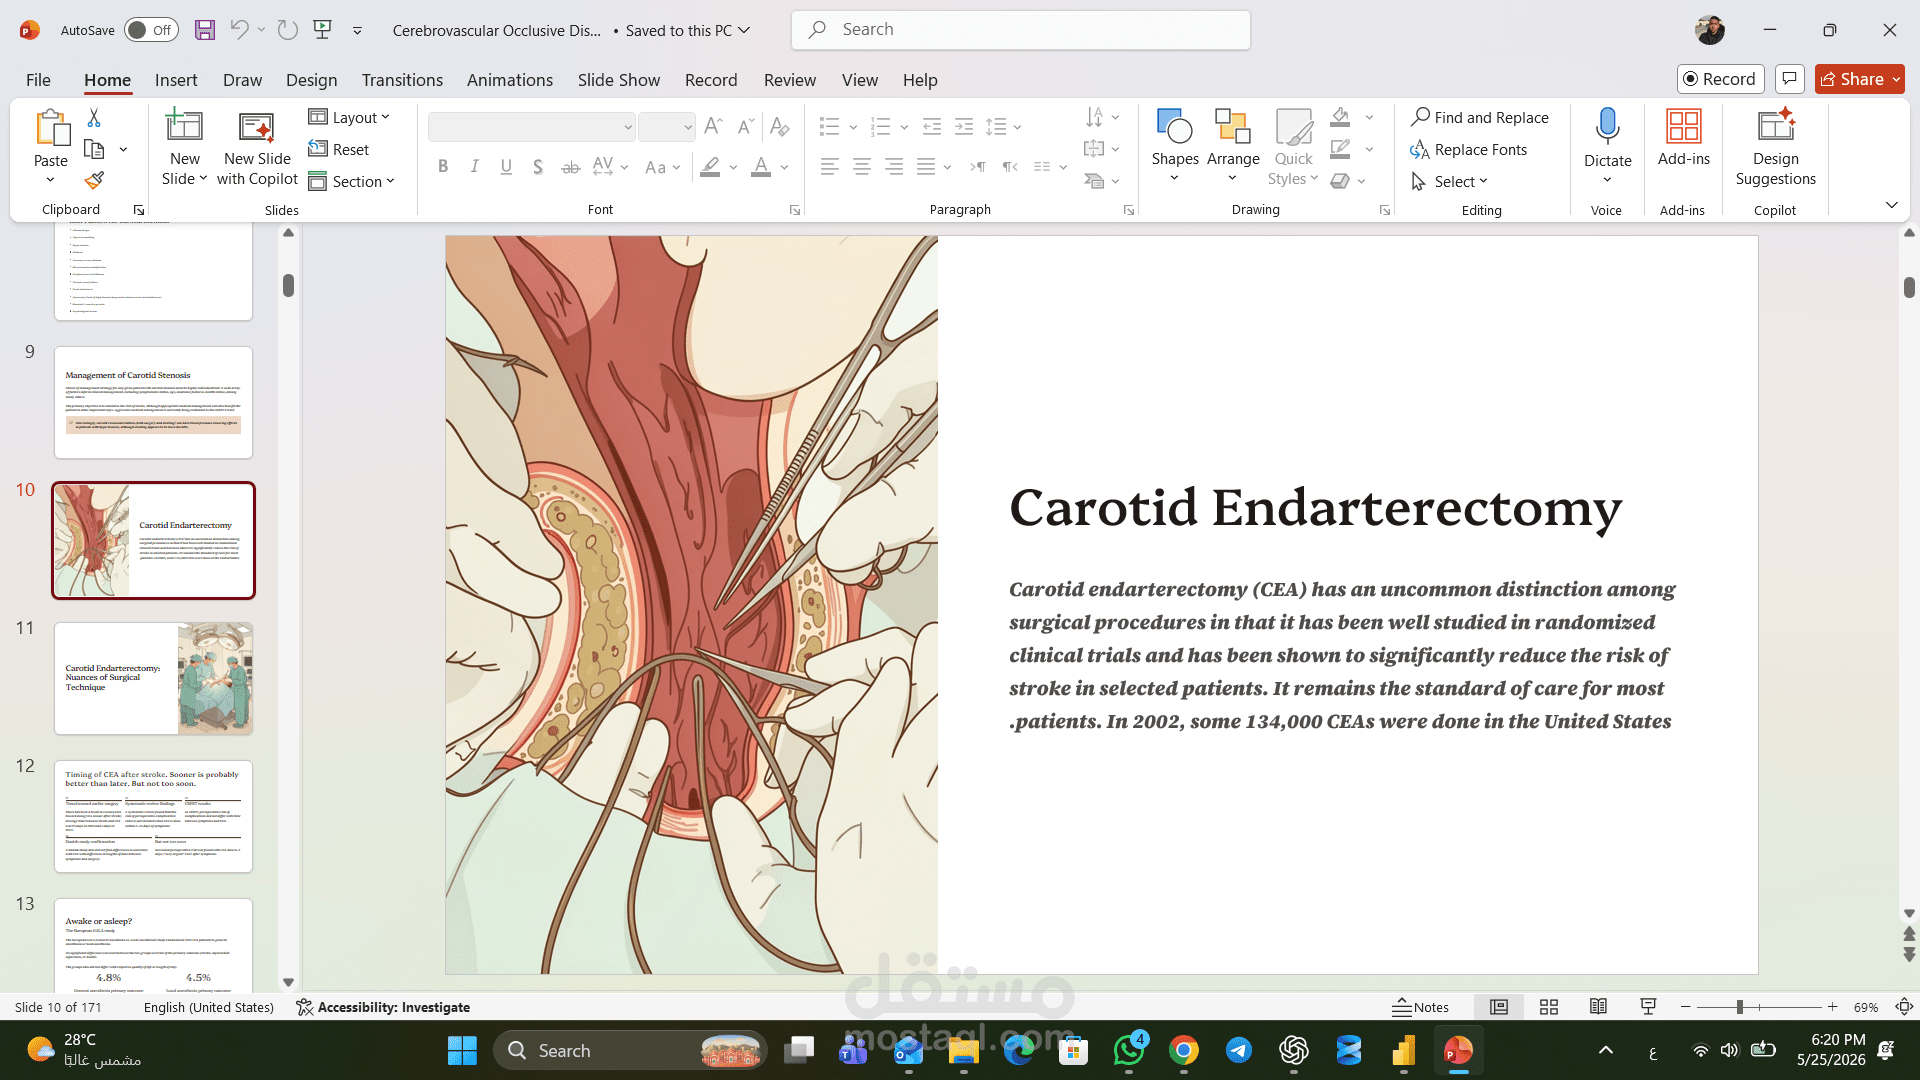Click Replace Fonts
1920x1080 pixels.
pos(1469,149)
